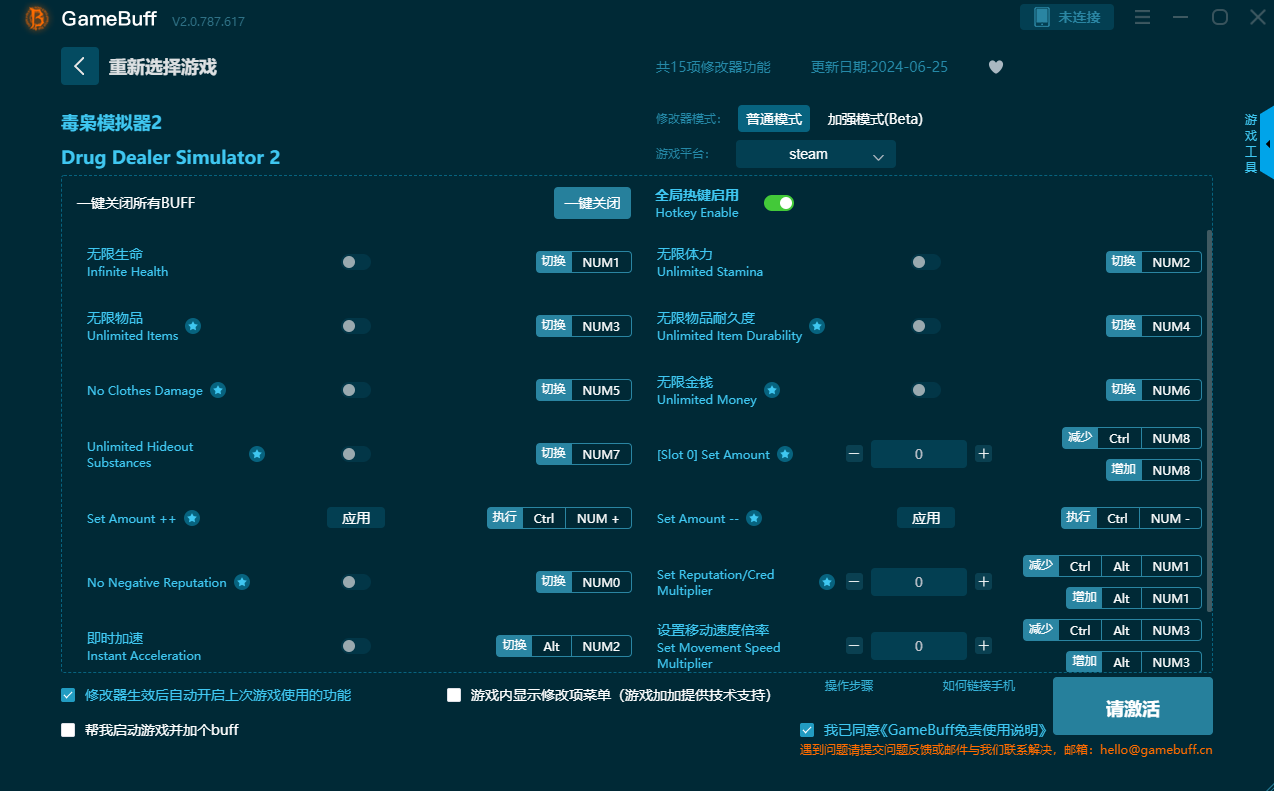Click star badge next to Unlimited Hideout Substances

point(257,454)
